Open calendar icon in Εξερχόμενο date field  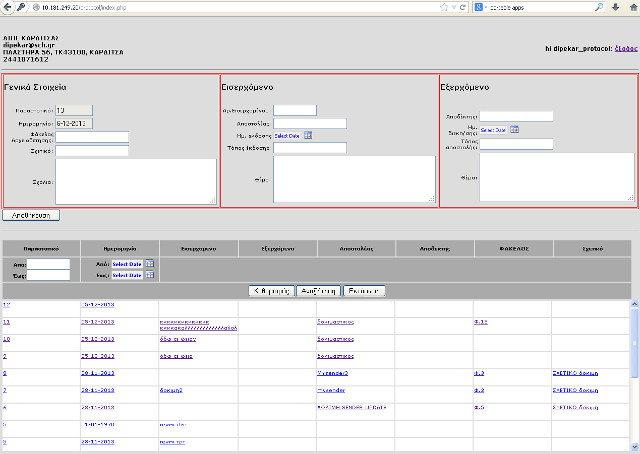pyautogui.click(x=514, y=129)
